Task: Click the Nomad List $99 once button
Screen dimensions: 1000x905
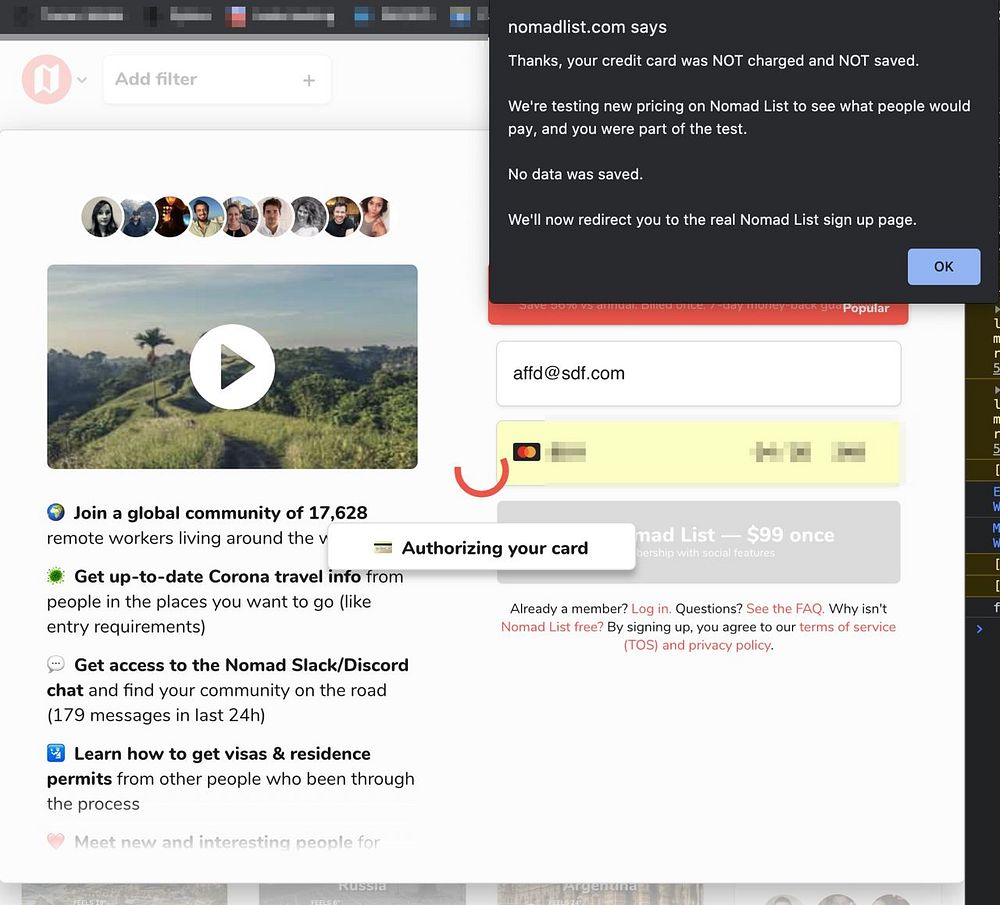Action: point(698,542)
